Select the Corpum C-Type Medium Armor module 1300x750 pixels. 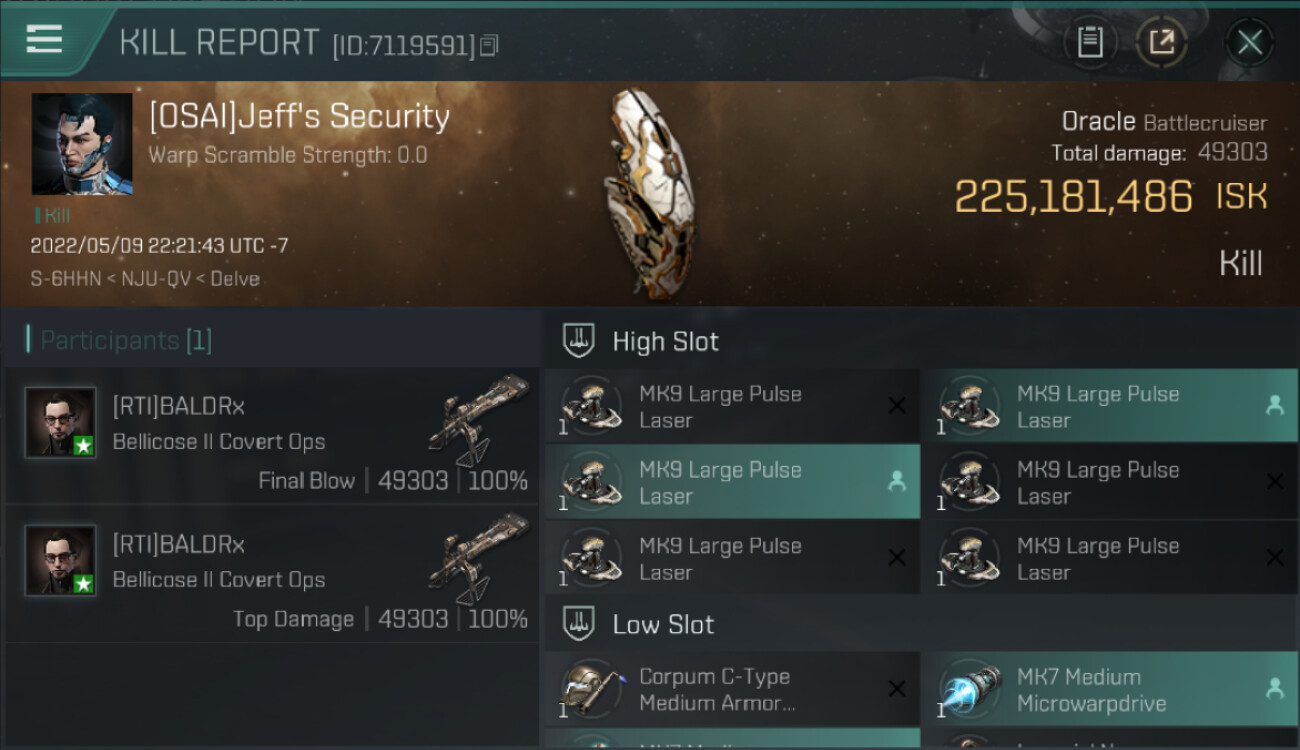pyautogui.click(x=717, y=689)
